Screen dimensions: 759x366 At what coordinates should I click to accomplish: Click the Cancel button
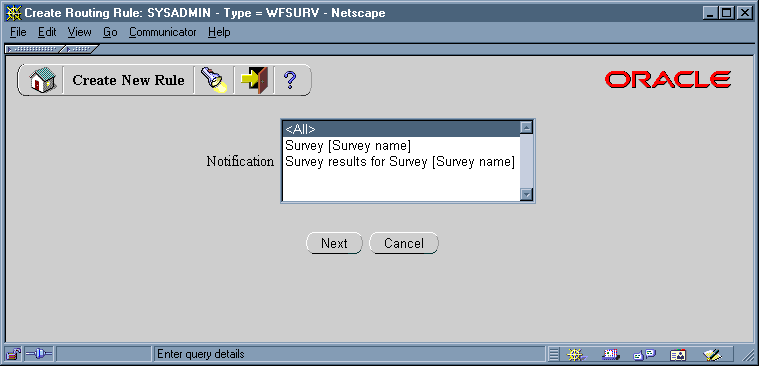click(x=404, y=243)
